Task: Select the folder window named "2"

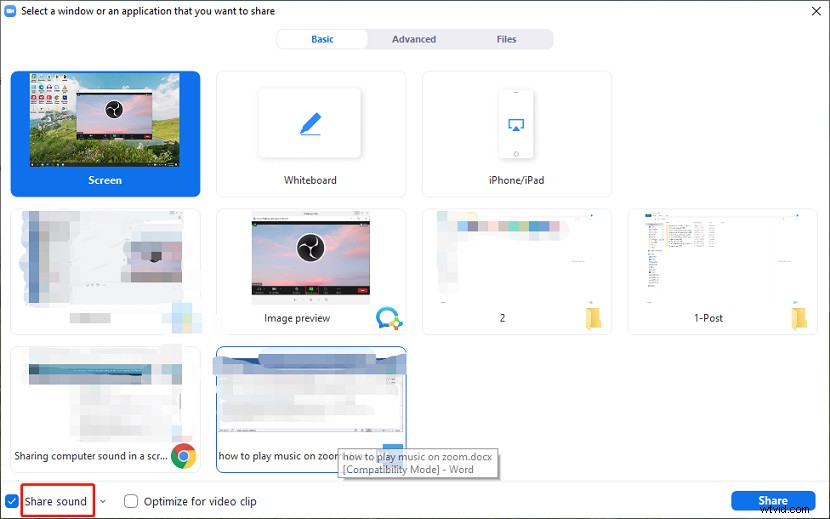Action: click(x=517, y=272)
